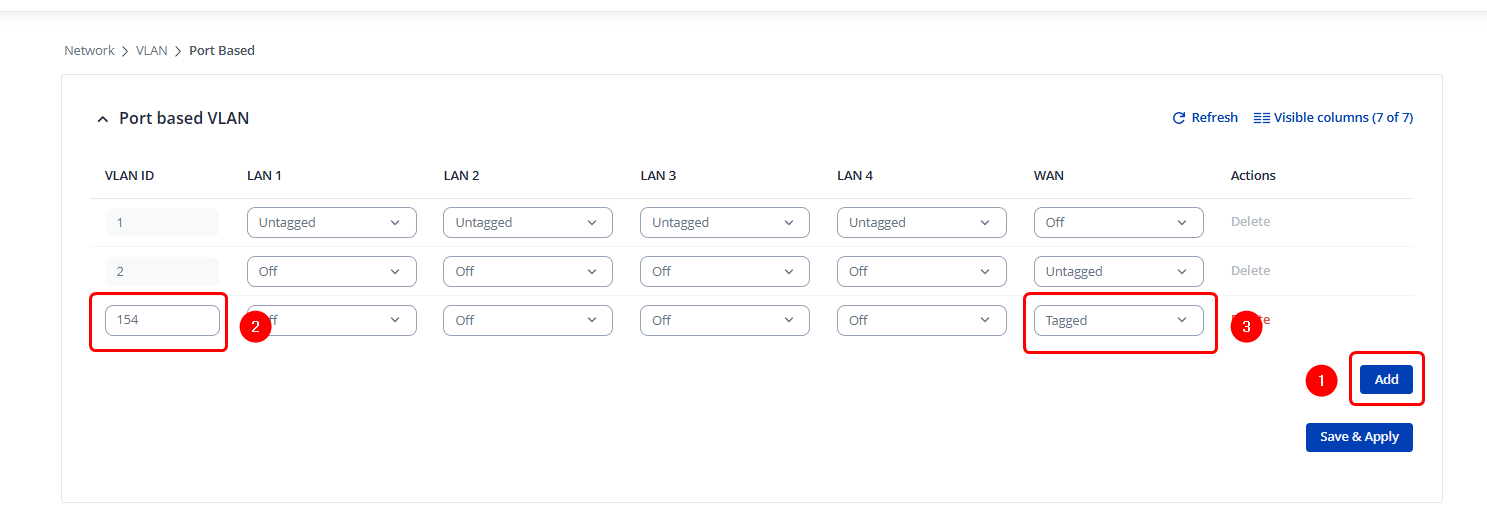This screenshot has width=1487, height=518.
Task: Click the Refresh icon
Action: click(1179, 118)
